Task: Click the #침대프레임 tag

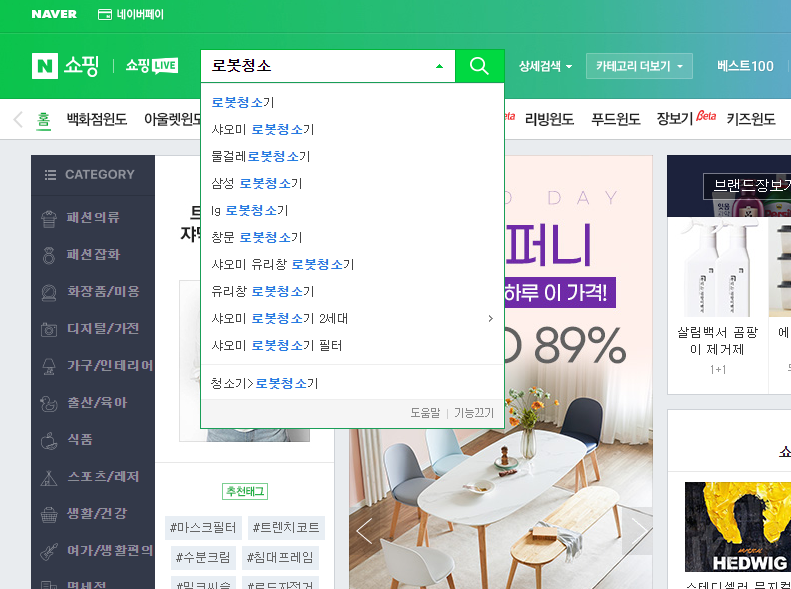Action: pyautogui.click(x=280, y=558)
